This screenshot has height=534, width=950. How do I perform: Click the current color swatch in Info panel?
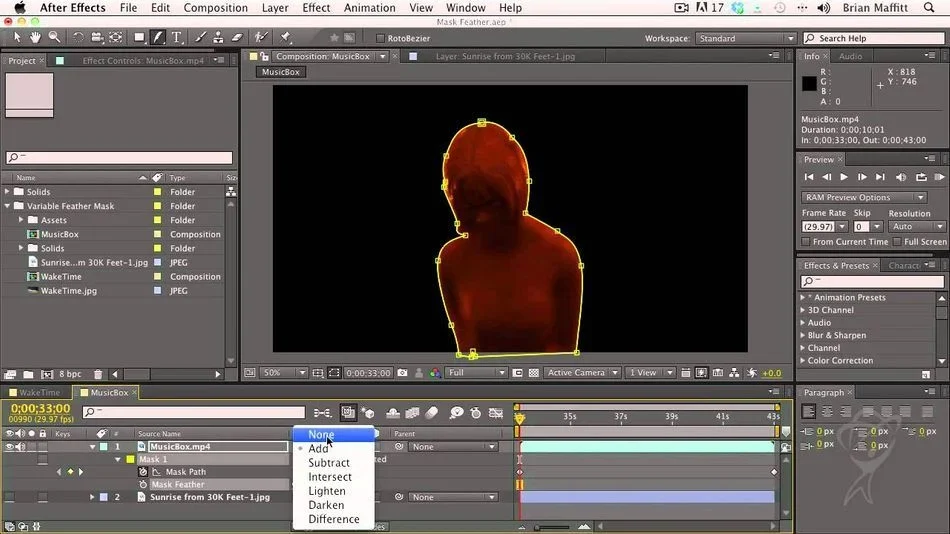tap(809, 84)
